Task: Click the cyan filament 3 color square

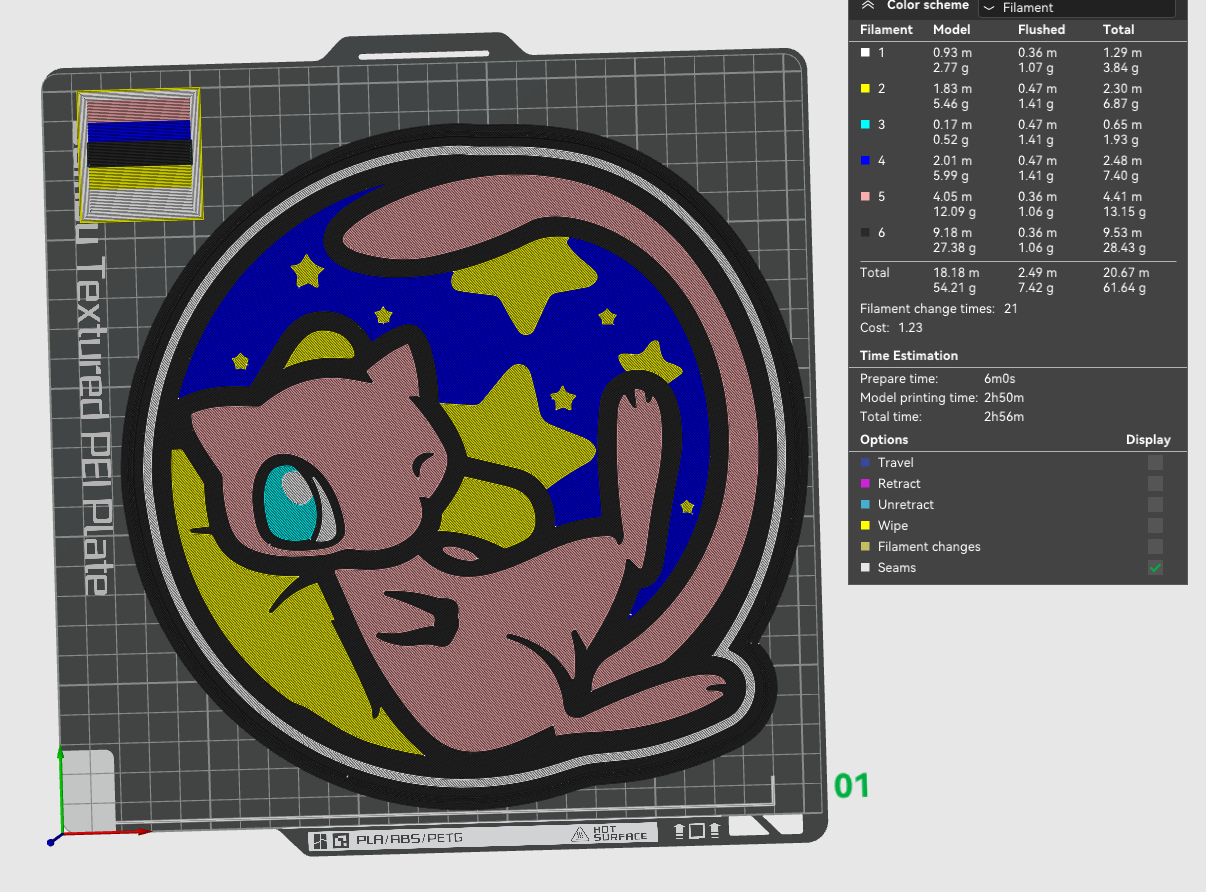Action: tap(865, 125)
